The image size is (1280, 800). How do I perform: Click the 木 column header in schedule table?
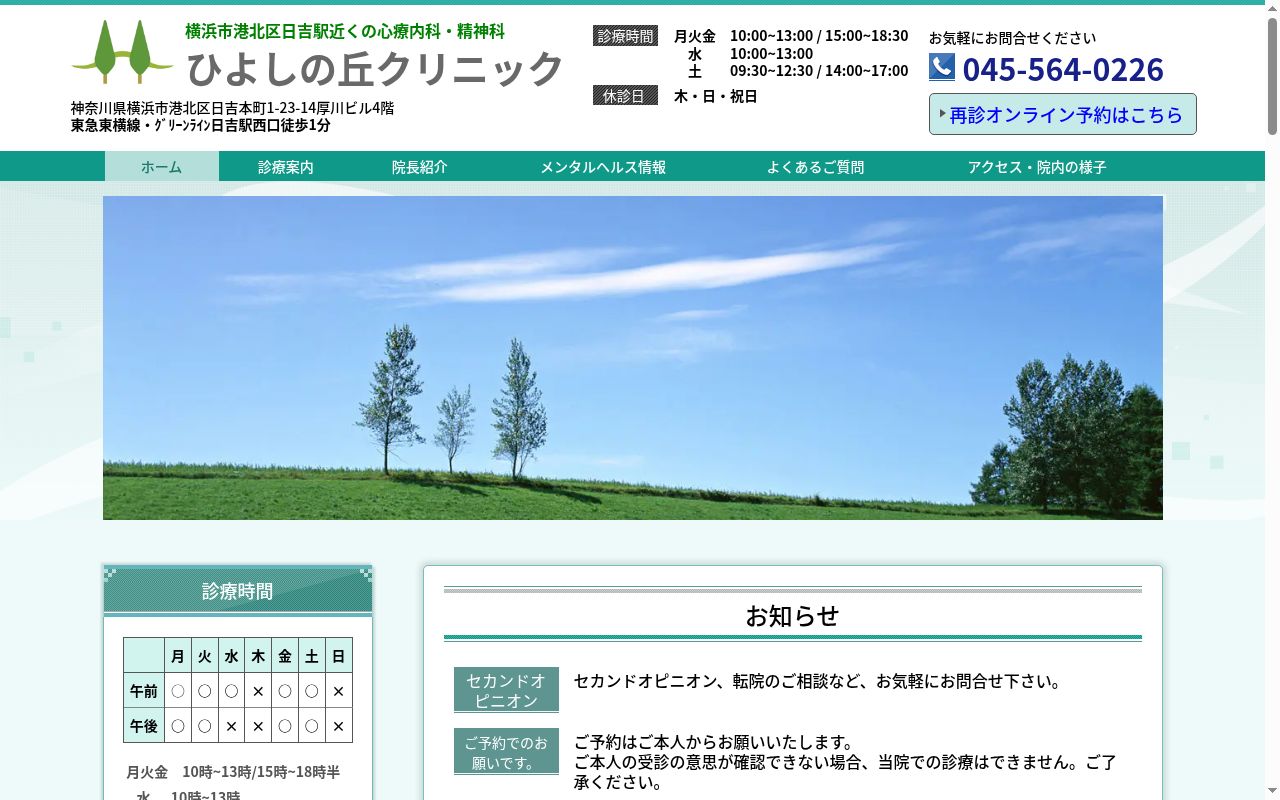(258, 656)
